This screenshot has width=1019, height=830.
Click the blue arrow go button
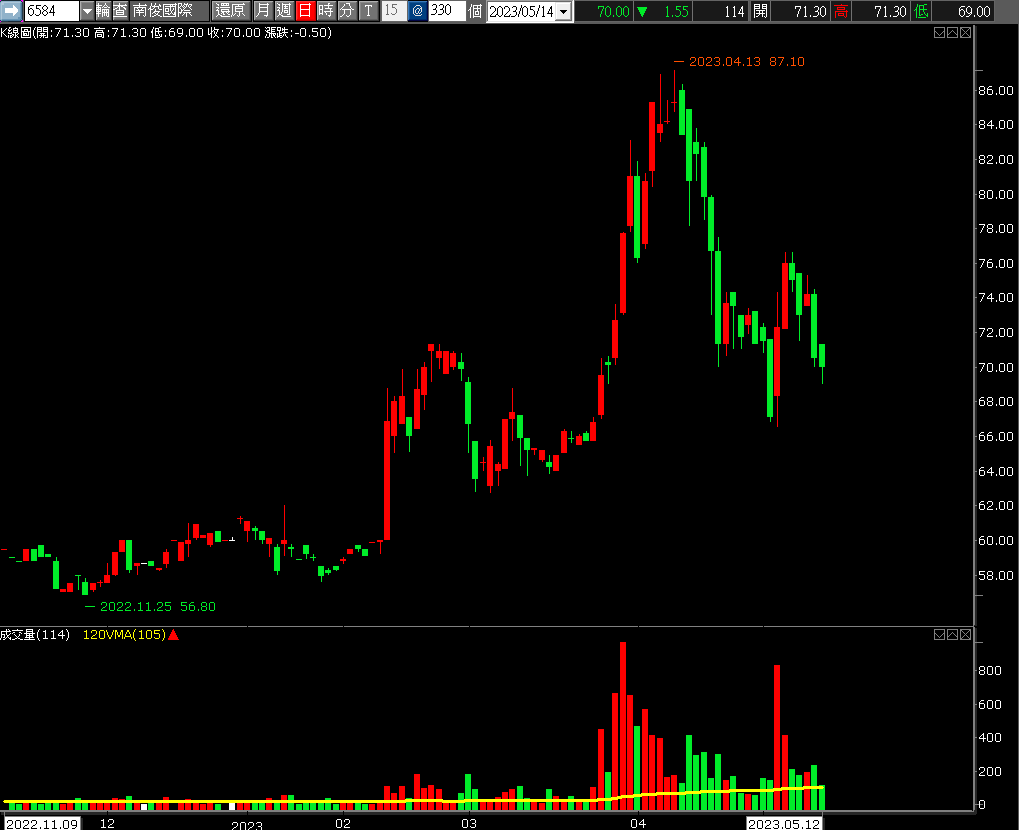click(12, 10)
